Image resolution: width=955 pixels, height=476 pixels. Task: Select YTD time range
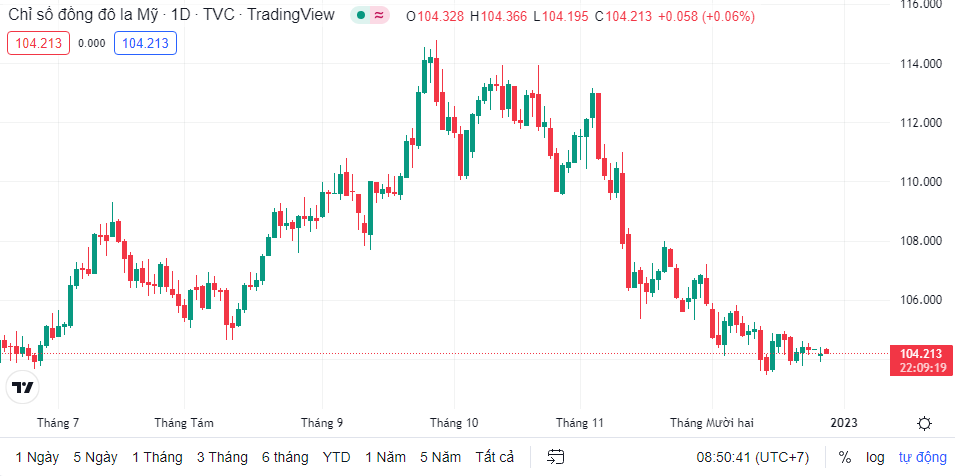point(337,457)
